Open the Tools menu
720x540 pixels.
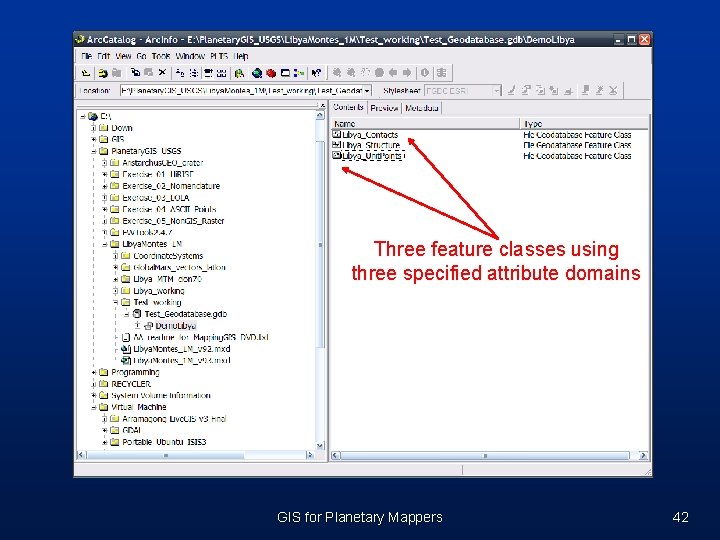(x=161, y=56)
